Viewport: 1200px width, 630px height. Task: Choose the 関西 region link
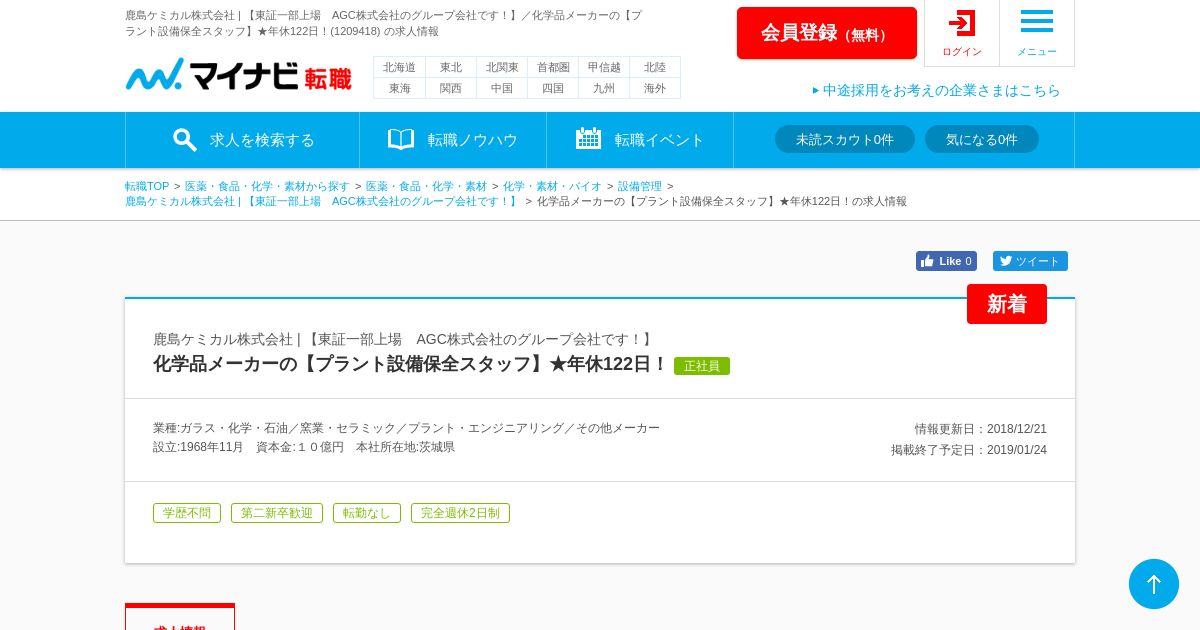pyautogui.click(x=451, y=88)
